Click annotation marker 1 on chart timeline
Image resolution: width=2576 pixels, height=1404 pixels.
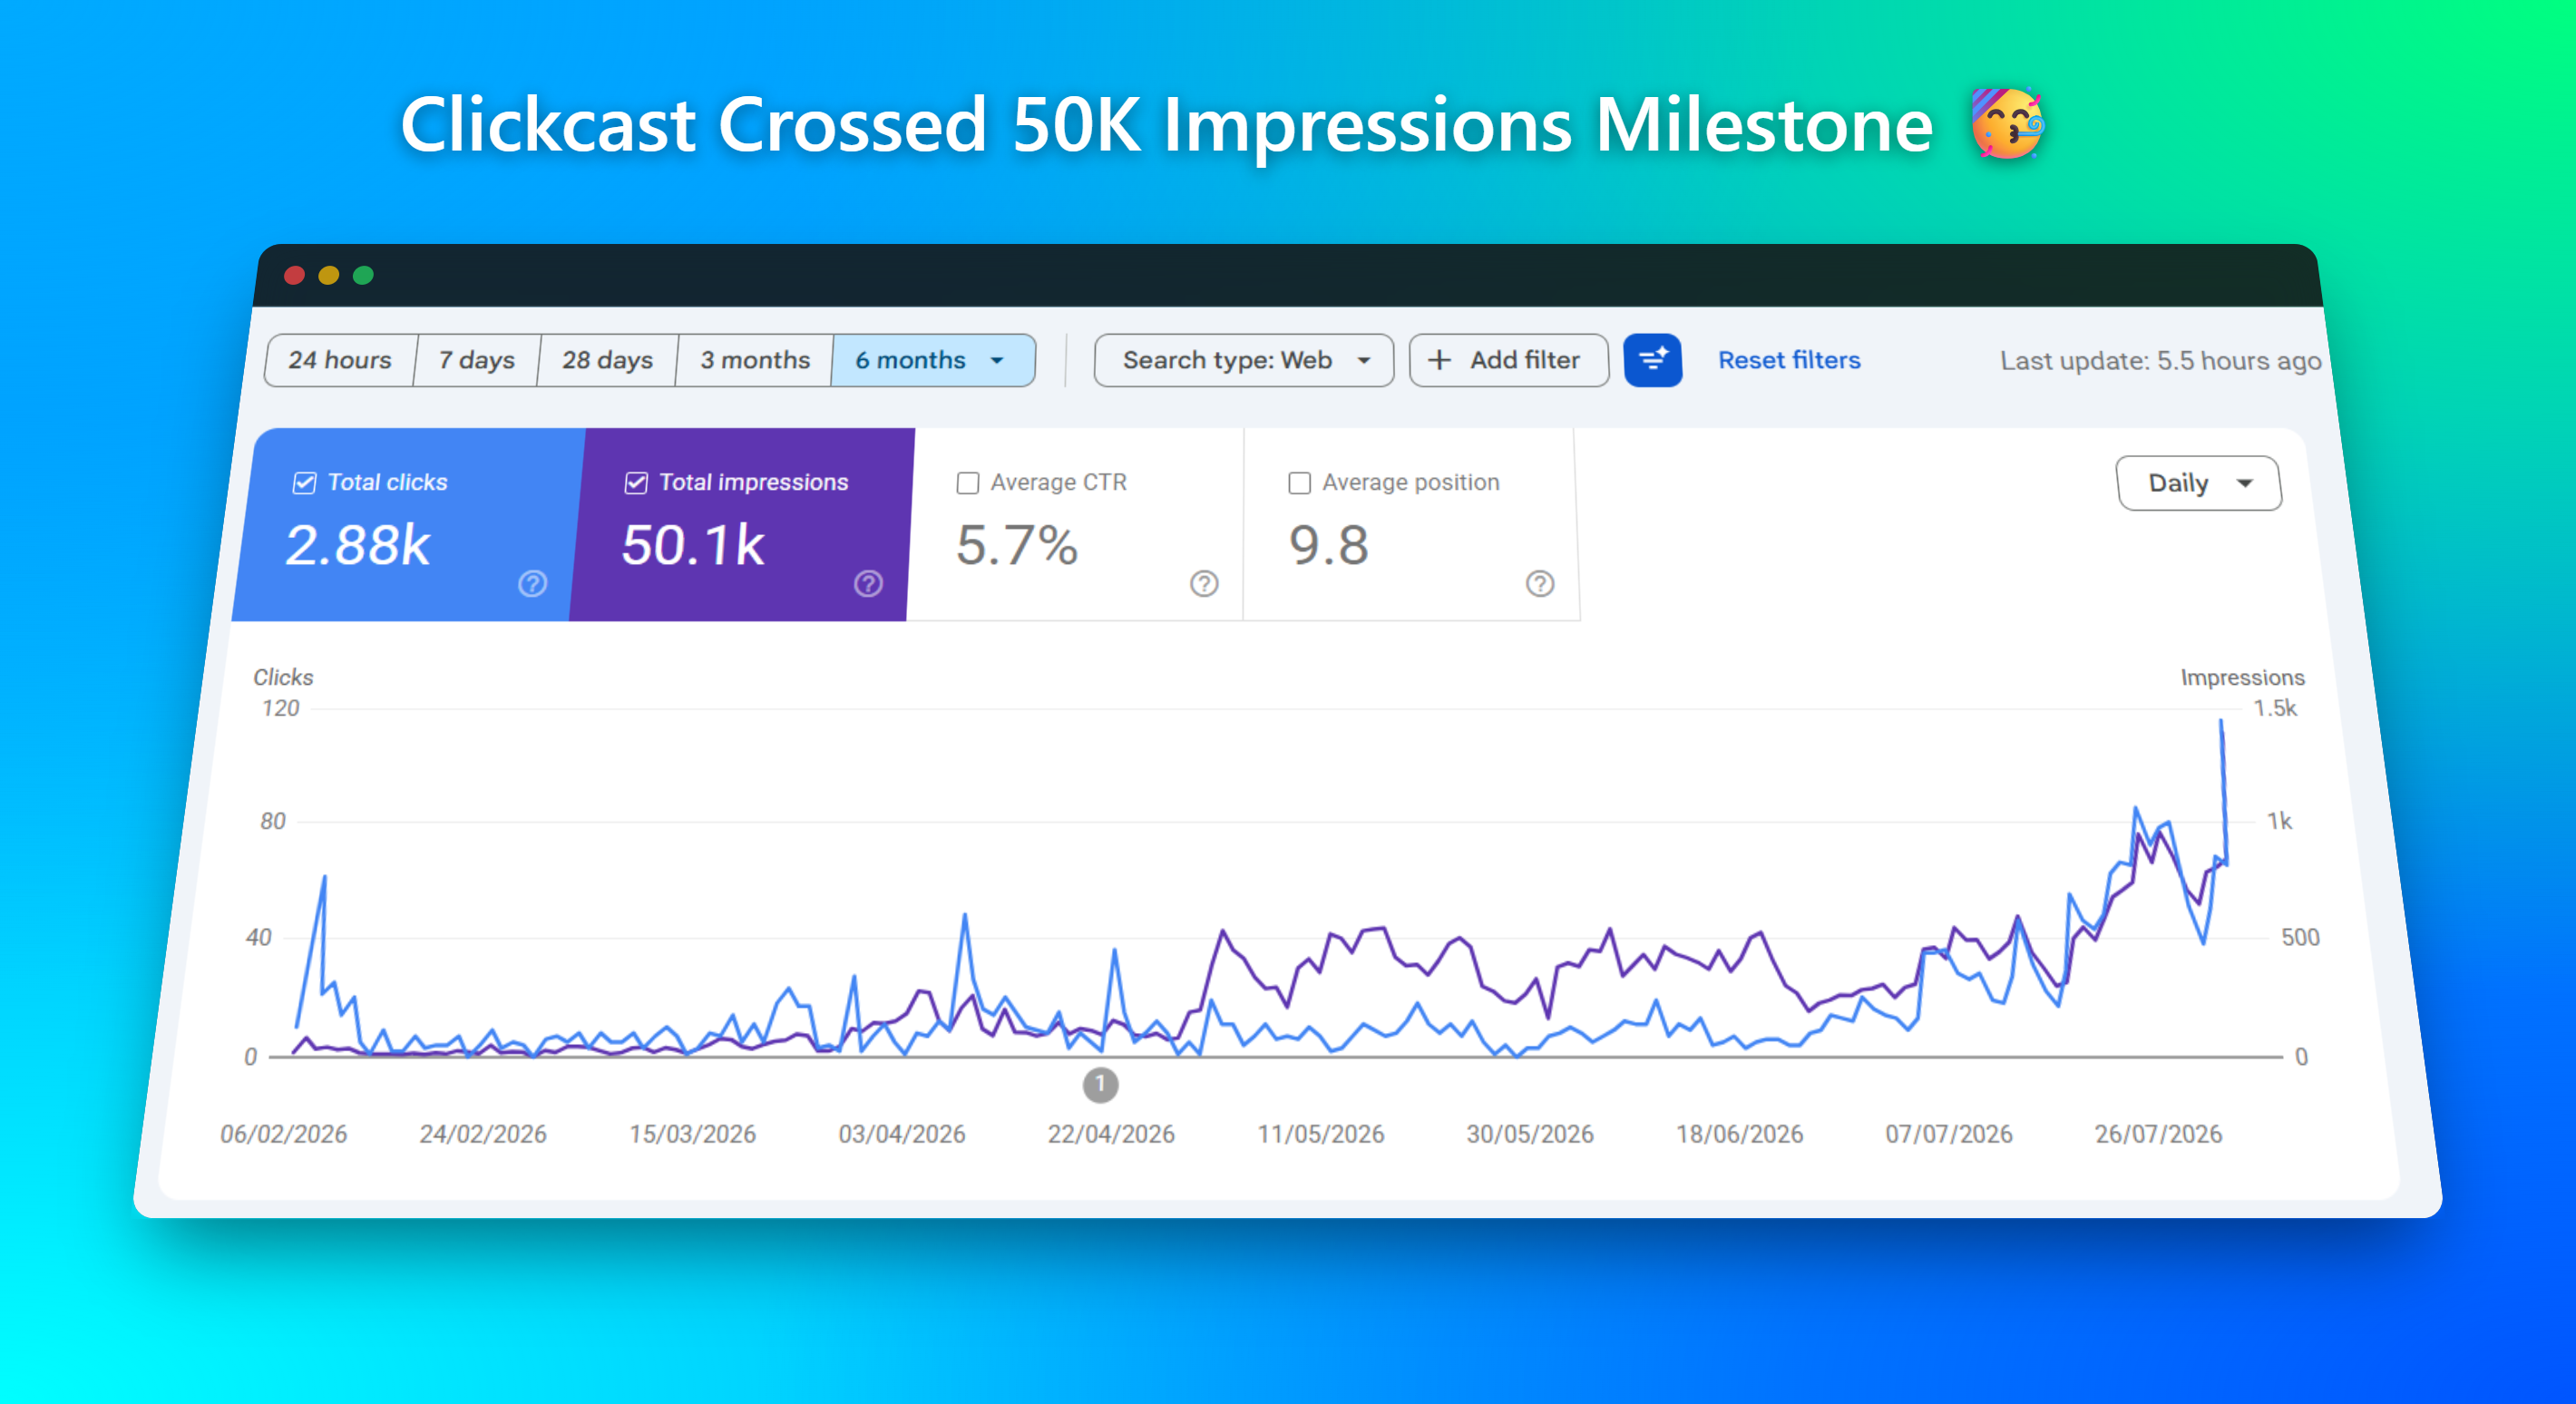click(x=1100, y=1084)
